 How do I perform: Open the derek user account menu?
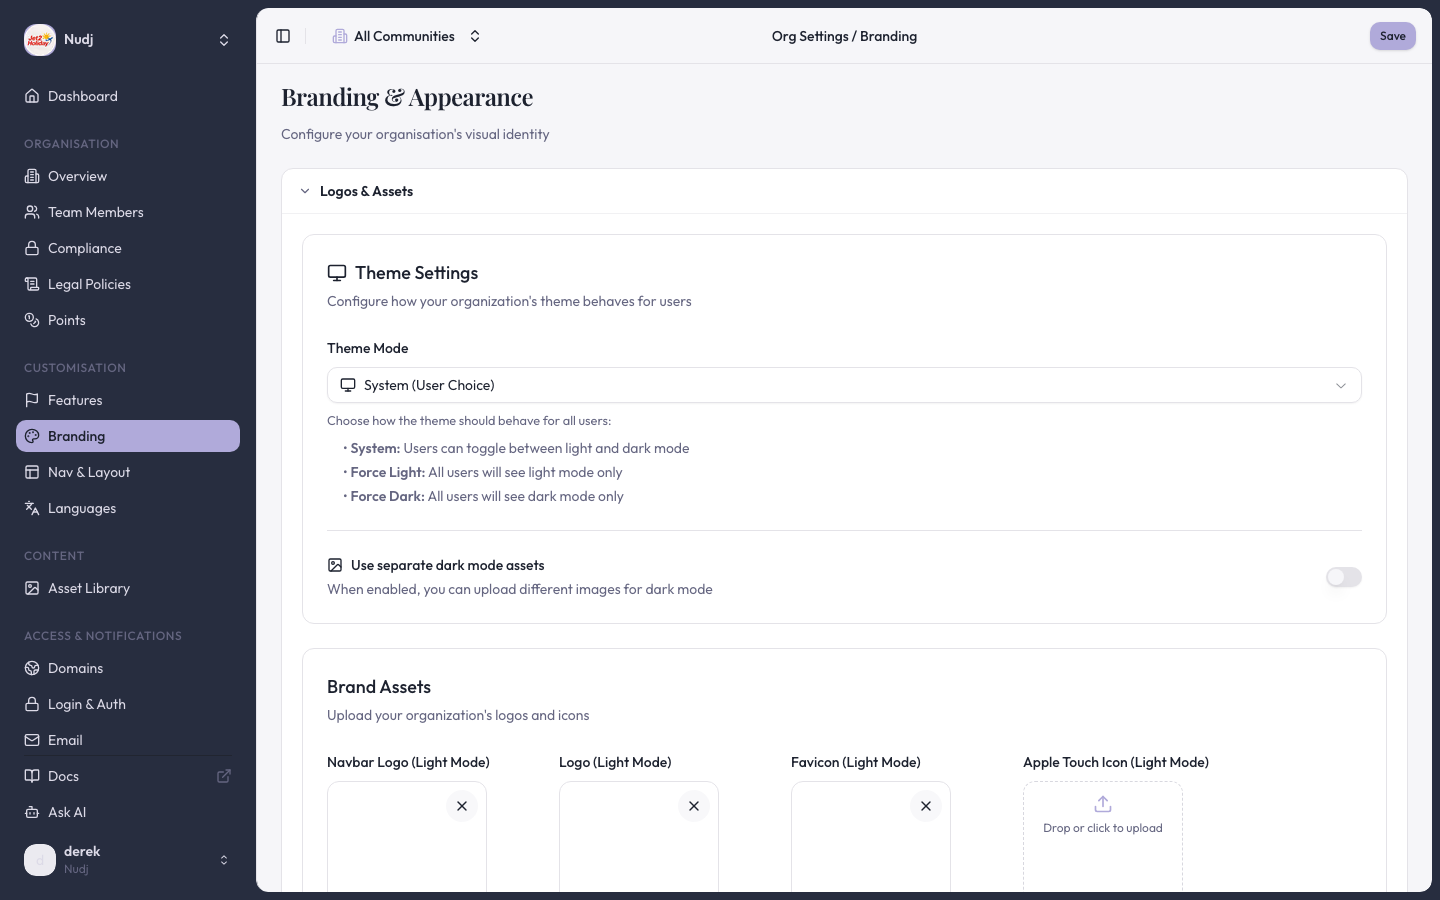(x=128, y=860)
